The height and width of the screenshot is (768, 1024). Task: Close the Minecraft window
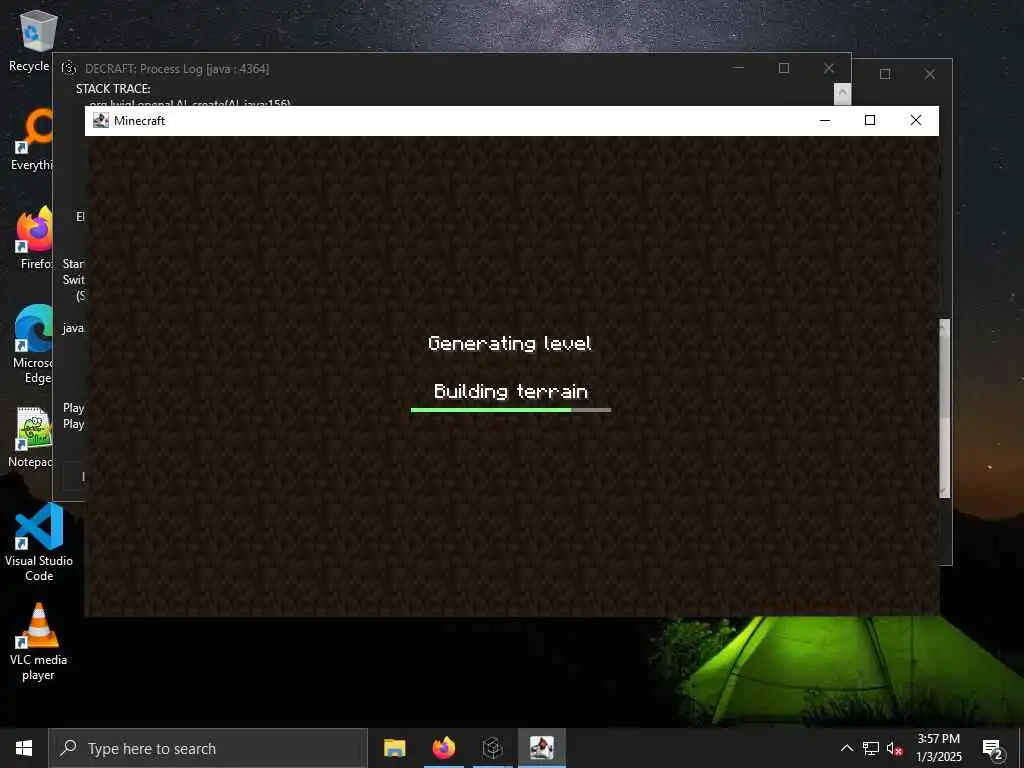(916, 121)
